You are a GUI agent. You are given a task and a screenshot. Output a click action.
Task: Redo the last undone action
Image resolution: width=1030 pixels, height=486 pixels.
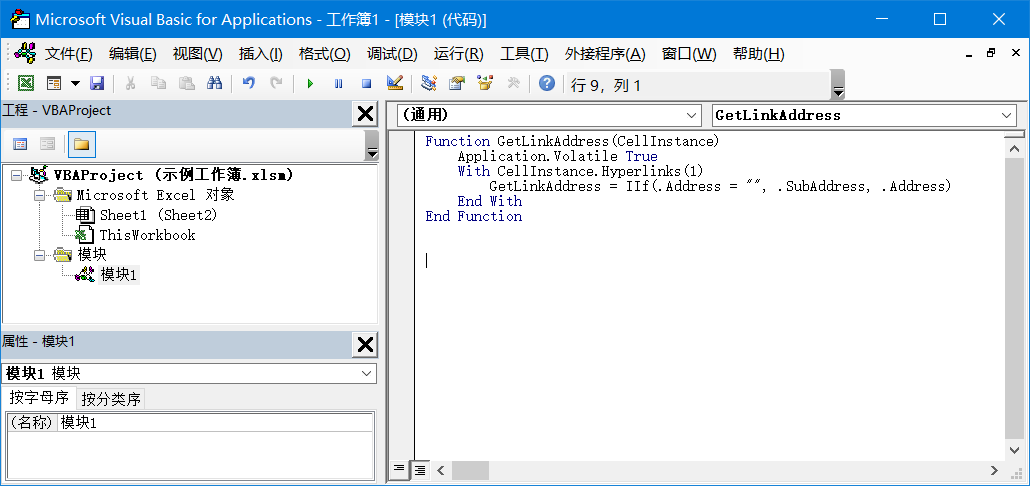[277, 83]
